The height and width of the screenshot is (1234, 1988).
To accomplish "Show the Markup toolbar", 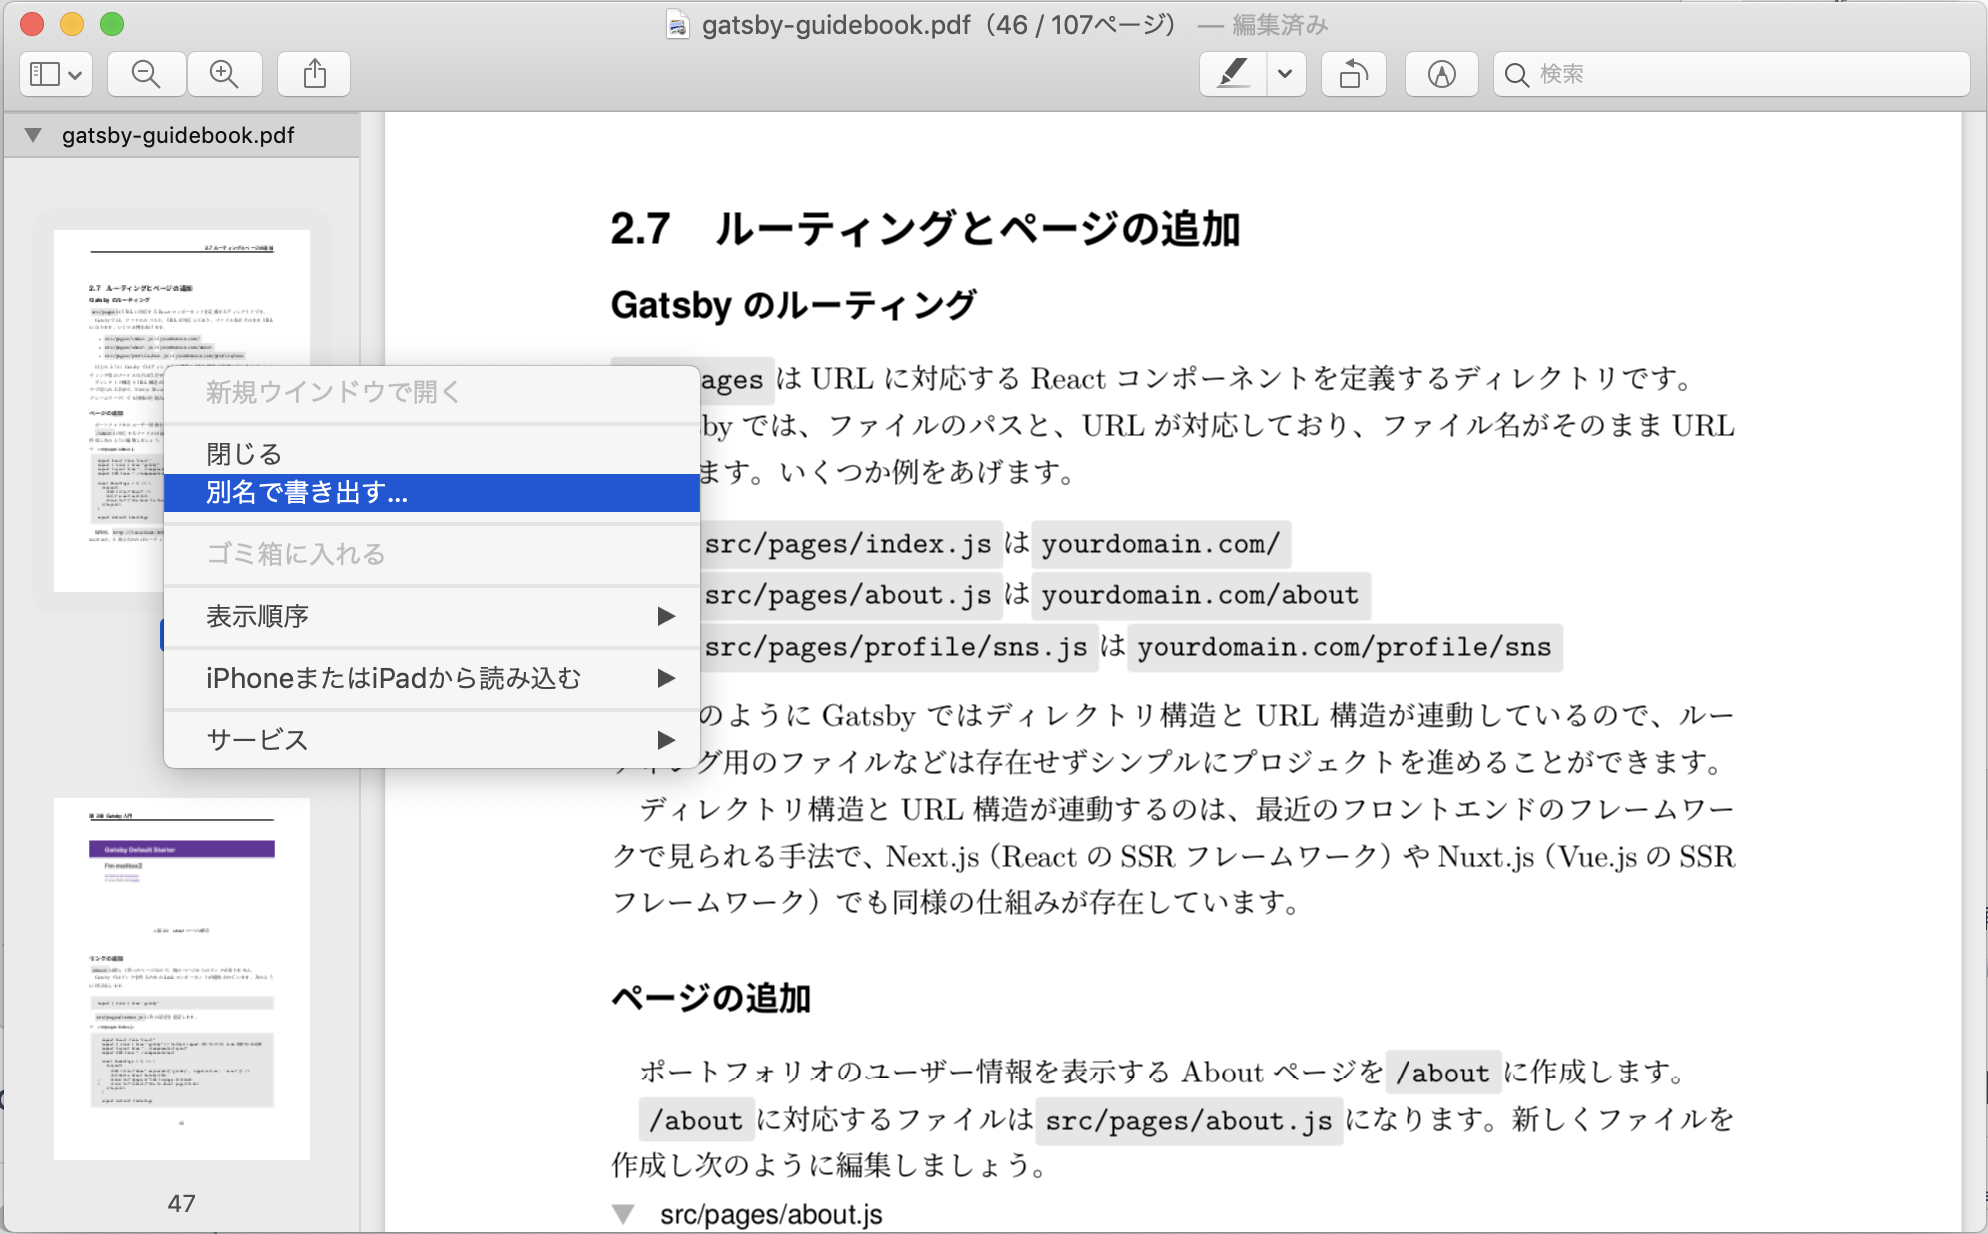I will 1441,74.
